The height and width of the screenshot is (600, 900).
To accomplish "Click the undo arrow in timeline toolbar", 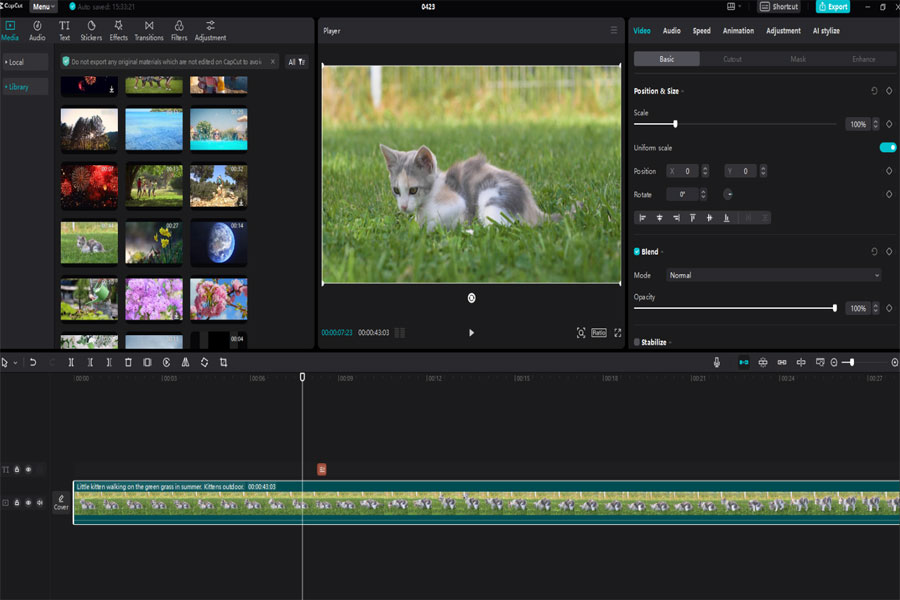I will [x=33, y=362].
